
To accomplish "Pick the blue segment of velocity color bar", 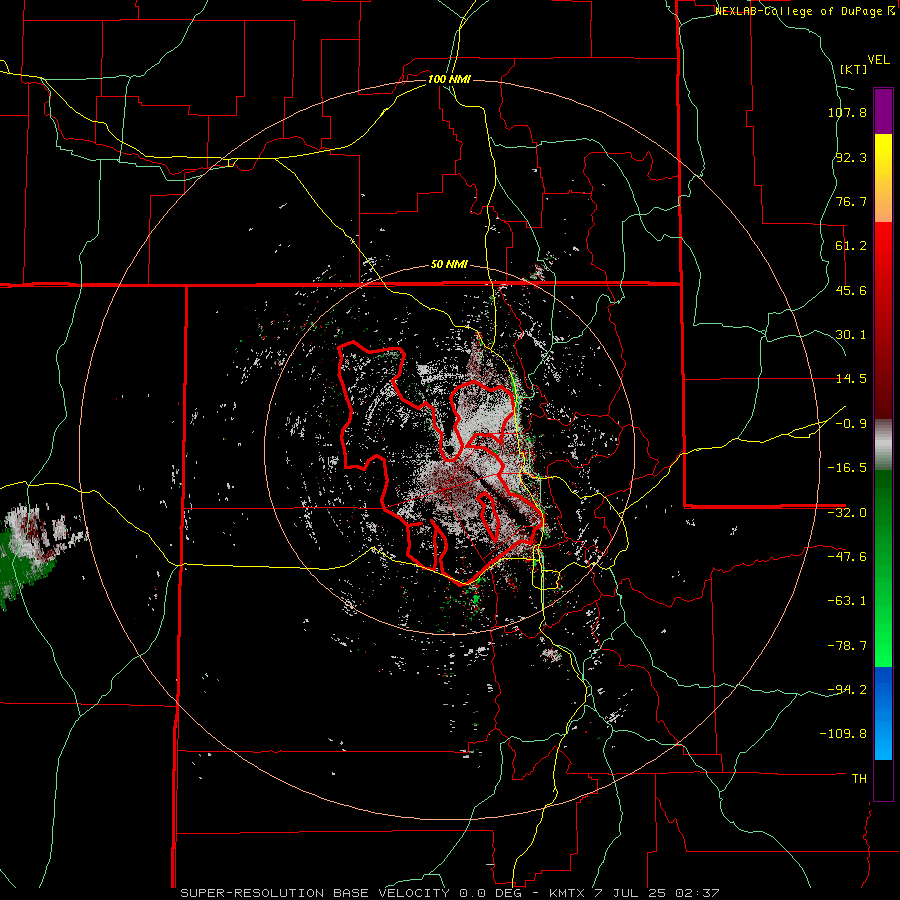I will pyautogui.click(x=883, y=713).
